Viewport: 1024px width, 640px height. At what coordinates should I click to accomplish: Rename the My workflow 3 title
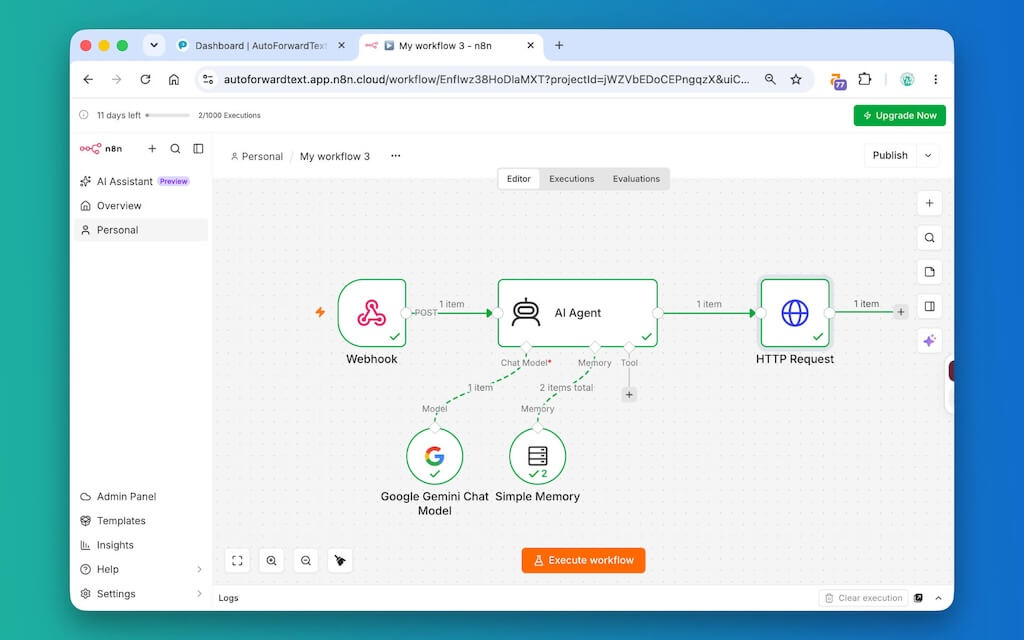point(335,156)
